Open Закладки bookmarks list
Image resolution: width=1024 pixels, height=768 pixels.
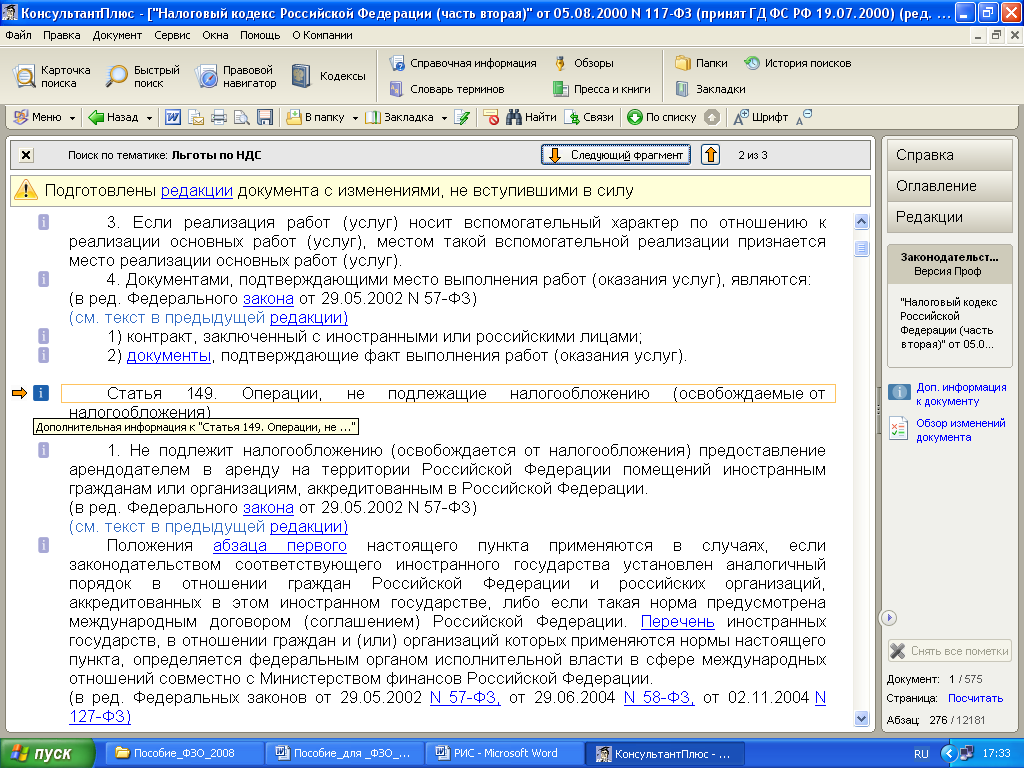(710, 89)
